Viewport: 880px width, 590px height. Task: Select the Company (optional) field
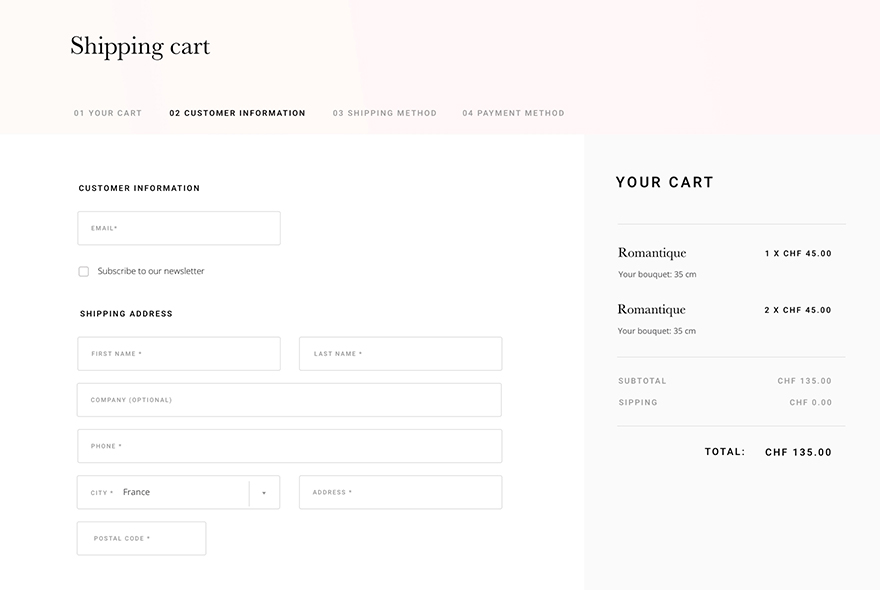(x=289, y=400)
